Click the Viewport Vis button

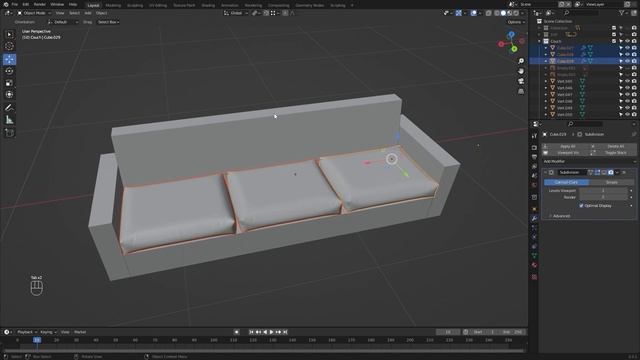pyautogui.click(x=565, y=153)
